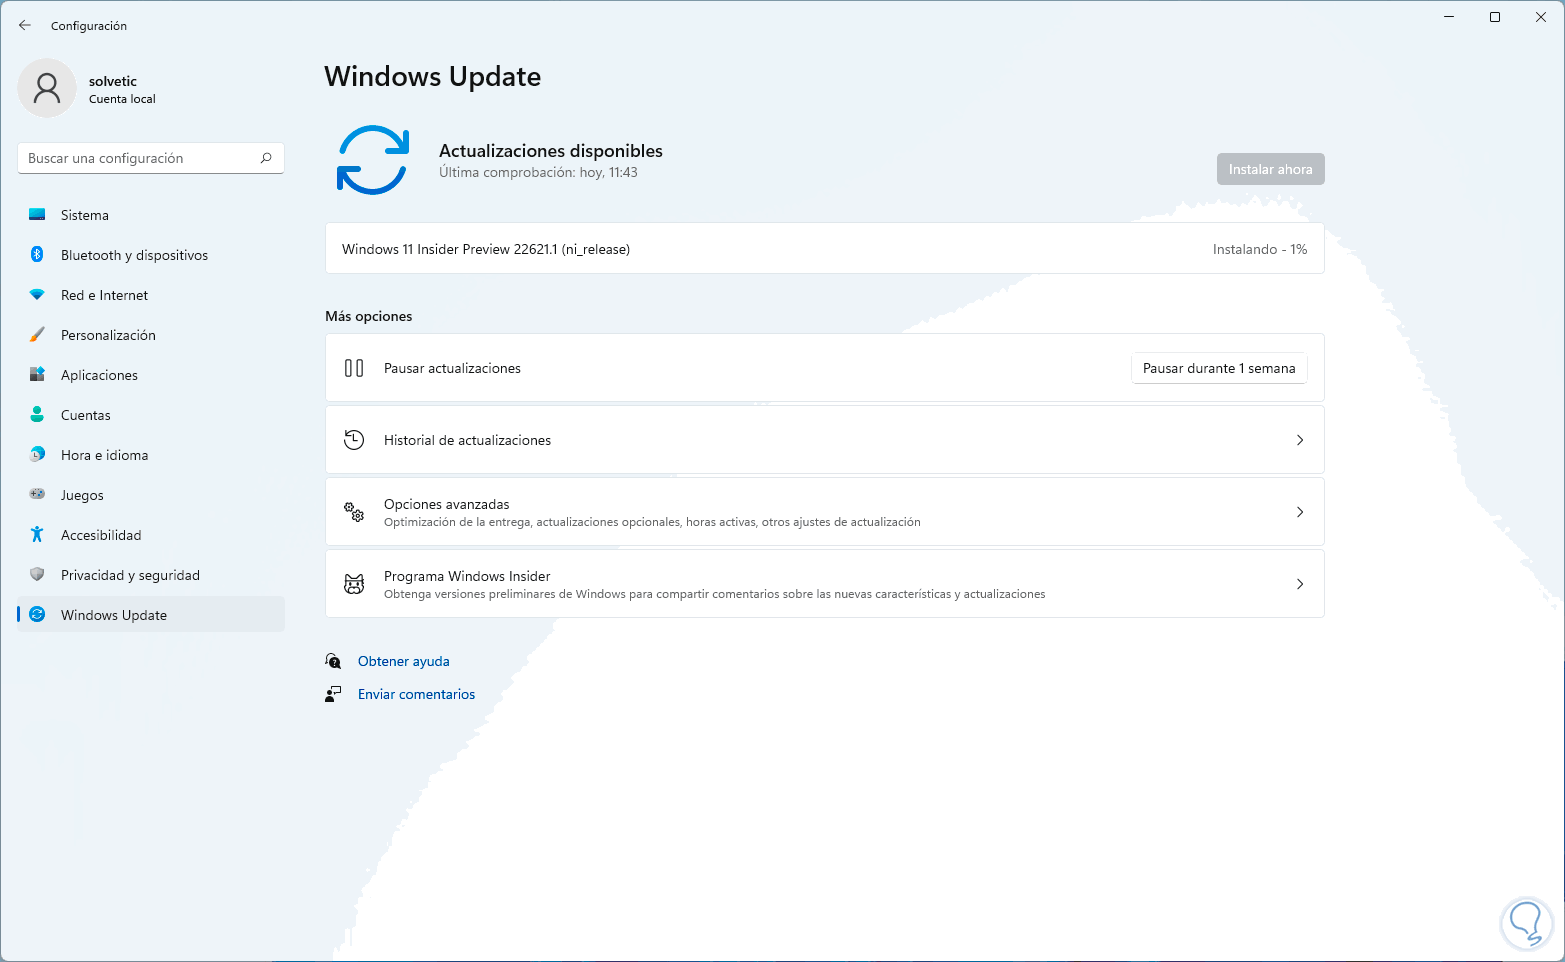Image resolution: width=1565 pixels, height=962 pixels.
Task: Open the solvetic user avatar
Action: click(x=47, y=88)
